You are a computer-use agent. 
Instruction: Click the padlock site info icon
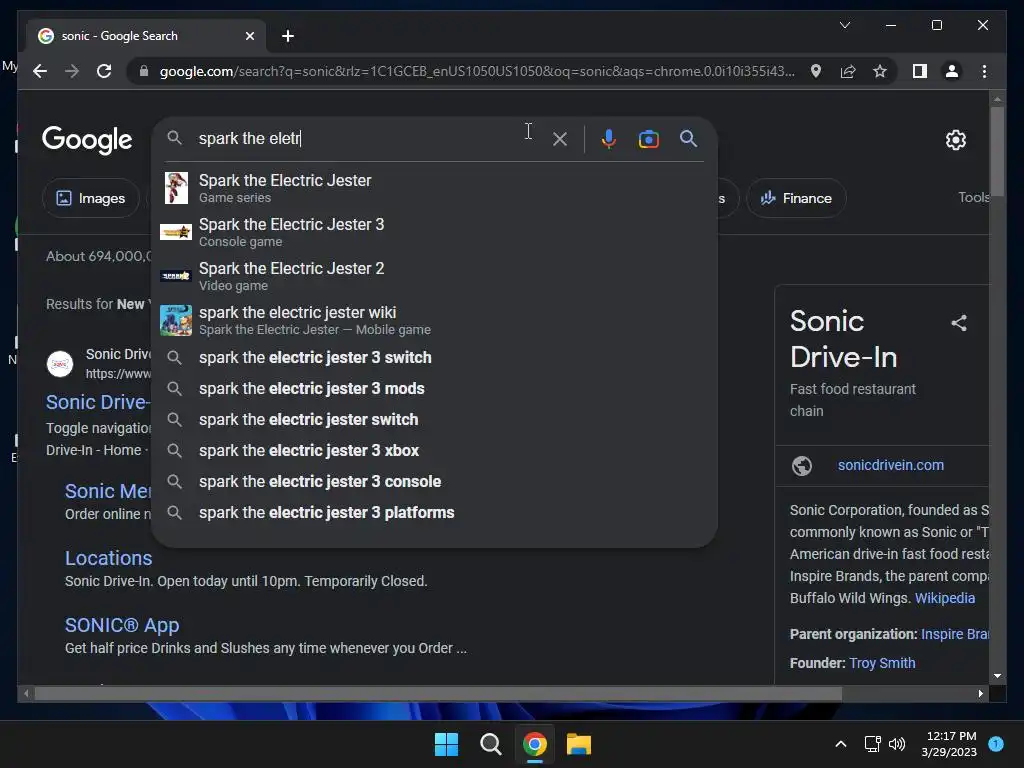[x=144, y=71]
